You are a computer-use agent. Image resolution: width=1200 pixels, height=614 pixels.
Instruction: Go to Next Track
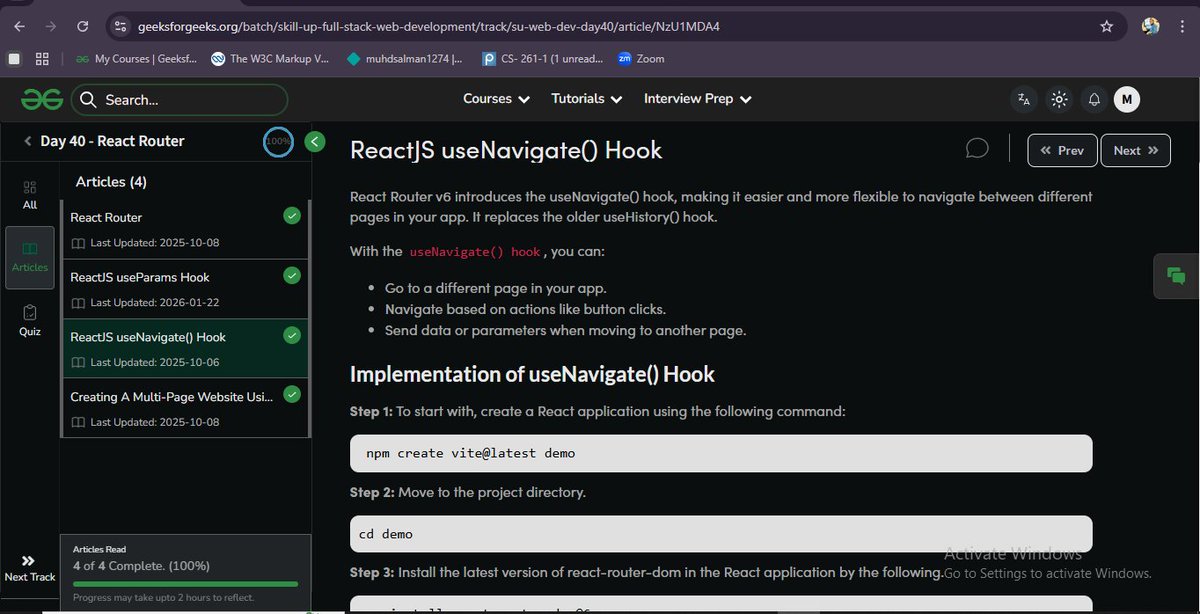point(29,568)
